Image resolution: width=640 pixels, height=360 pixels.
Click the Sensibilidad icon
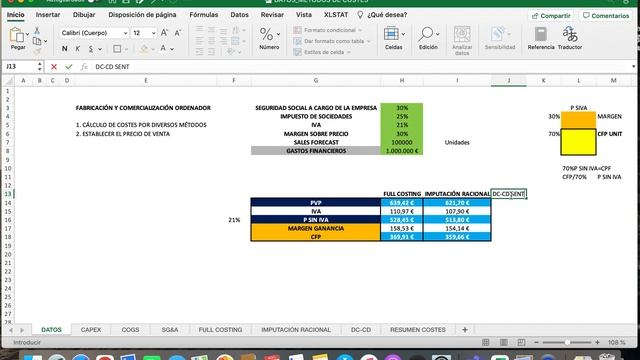[x=498, y=34]
